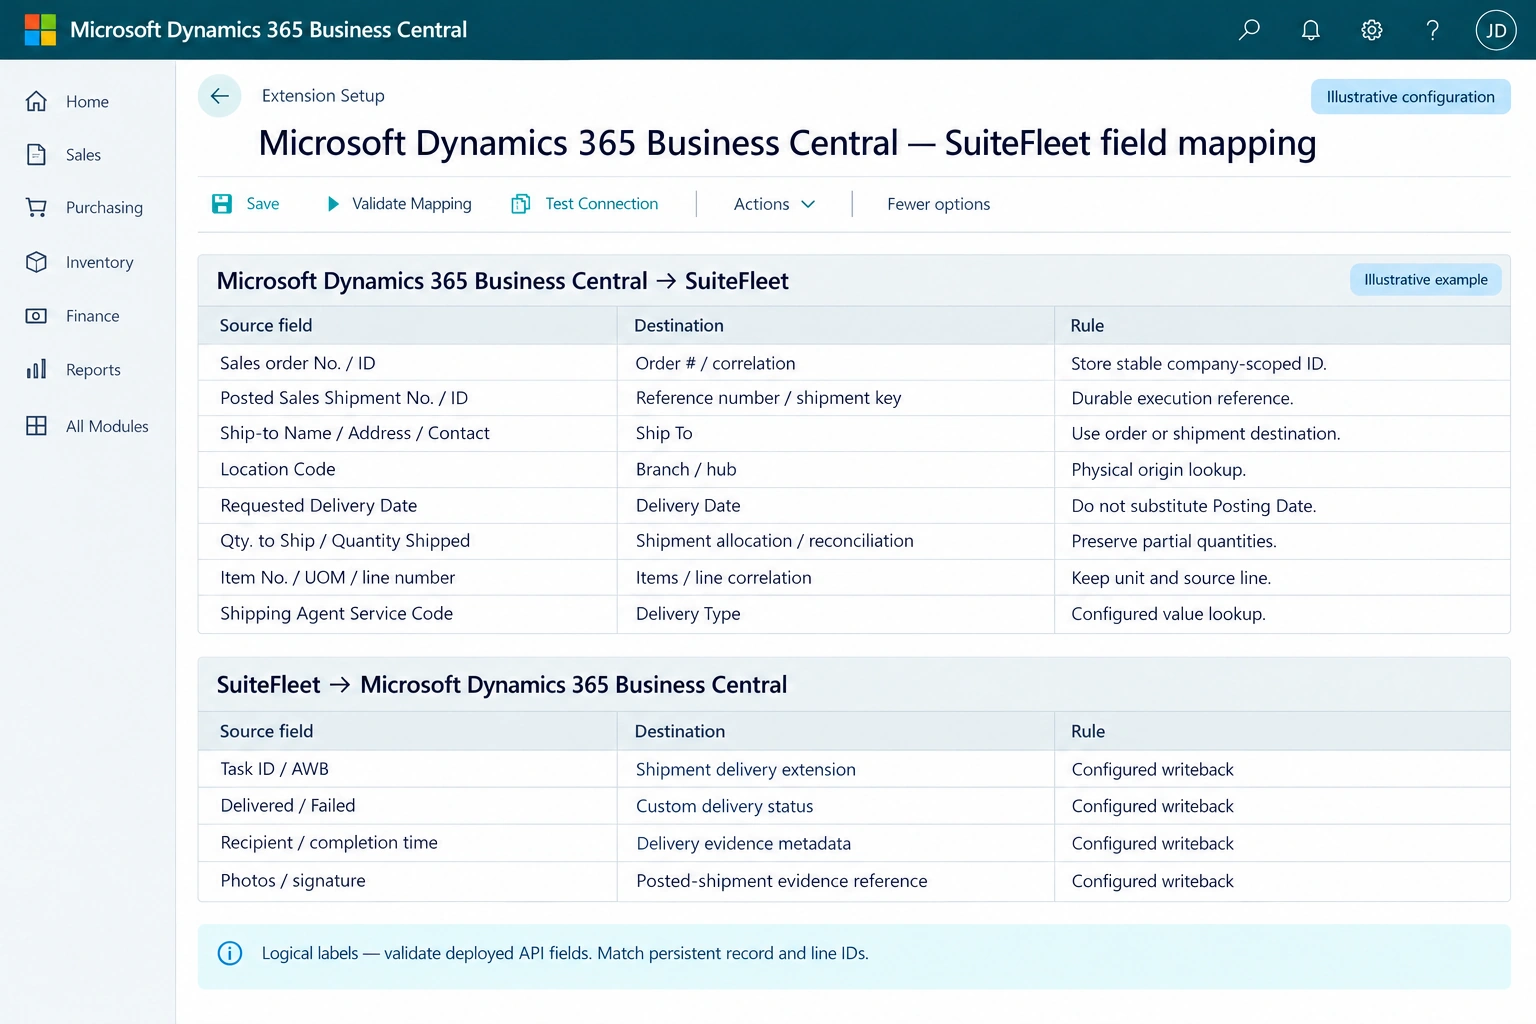Open the settings gear icon
The image size is (1536, 1024).
pyautogui.click(x=1372, y=30)
